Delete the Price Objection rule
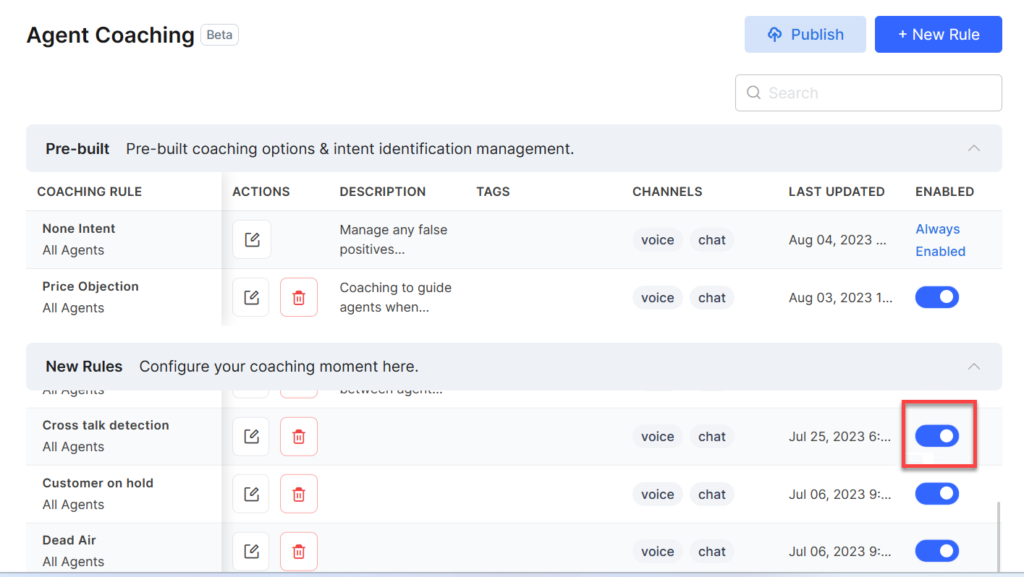This screenshot has width=1024, height=577. pos(299,297)
